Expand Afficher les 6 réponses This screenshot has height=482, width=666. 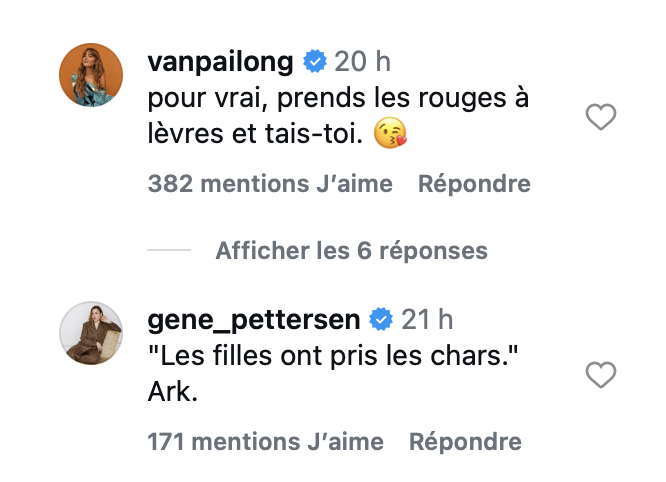(351, 250)
